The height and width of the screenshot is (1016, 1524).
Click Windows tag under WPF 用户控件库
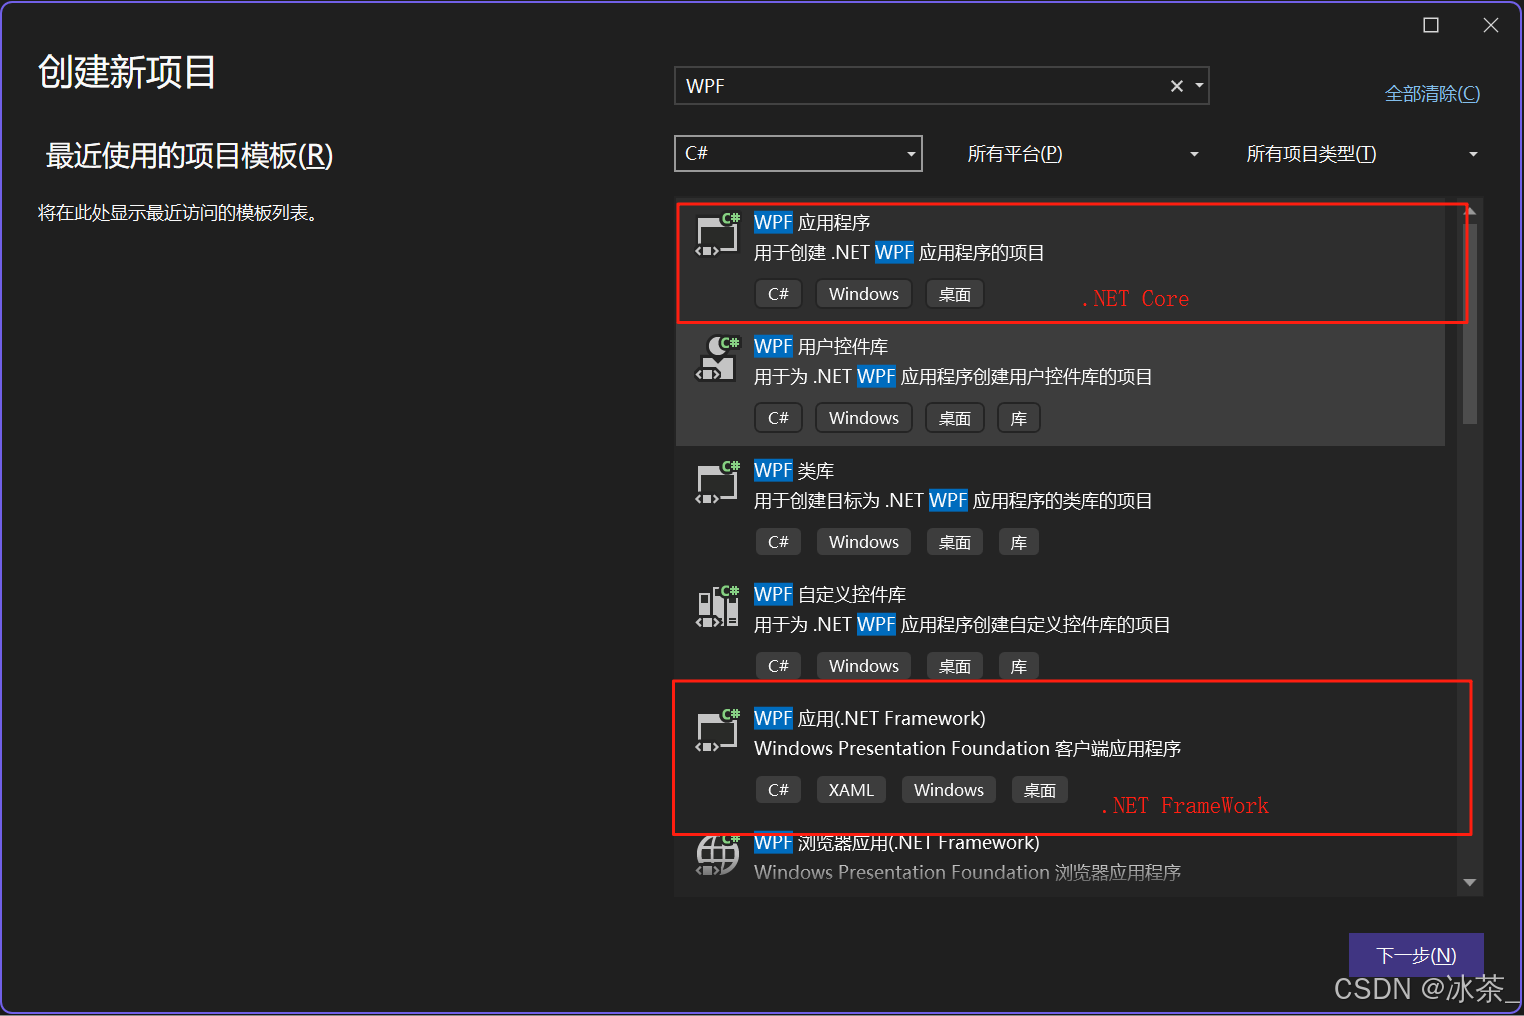coord(864,418)
